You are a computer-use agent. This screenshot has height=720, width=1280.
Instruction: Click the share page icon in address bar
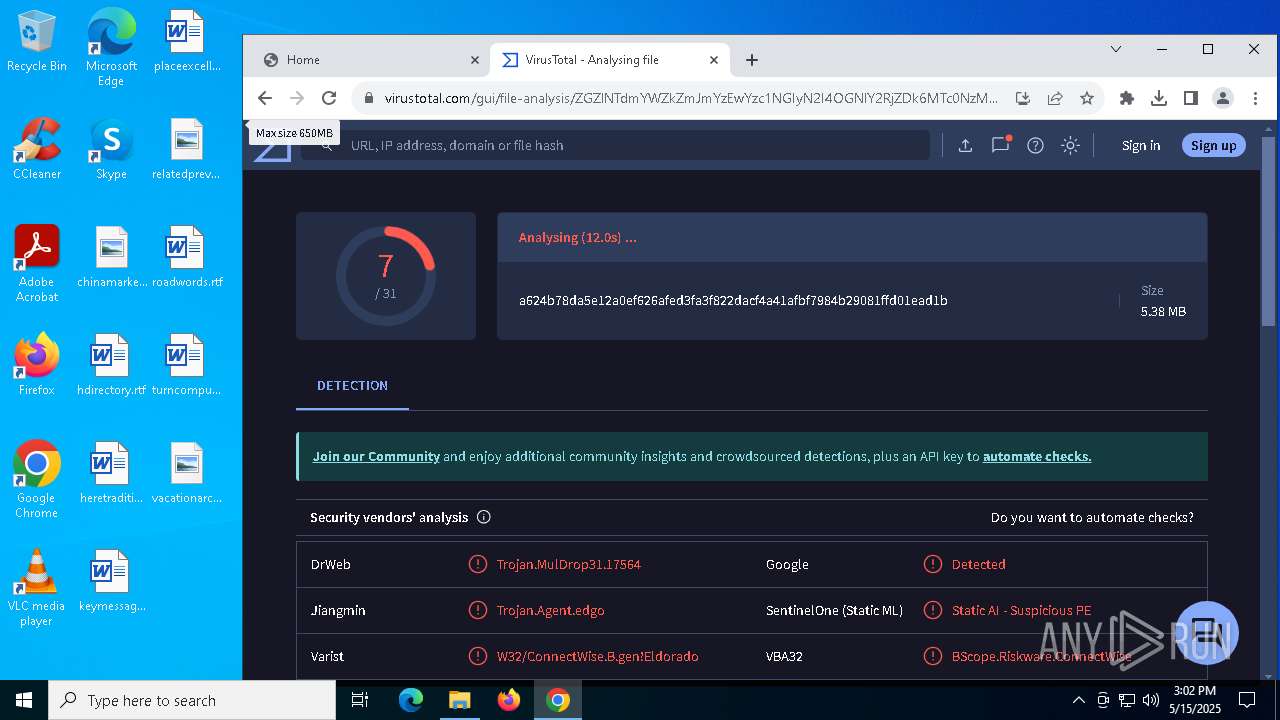point(1055,98)
